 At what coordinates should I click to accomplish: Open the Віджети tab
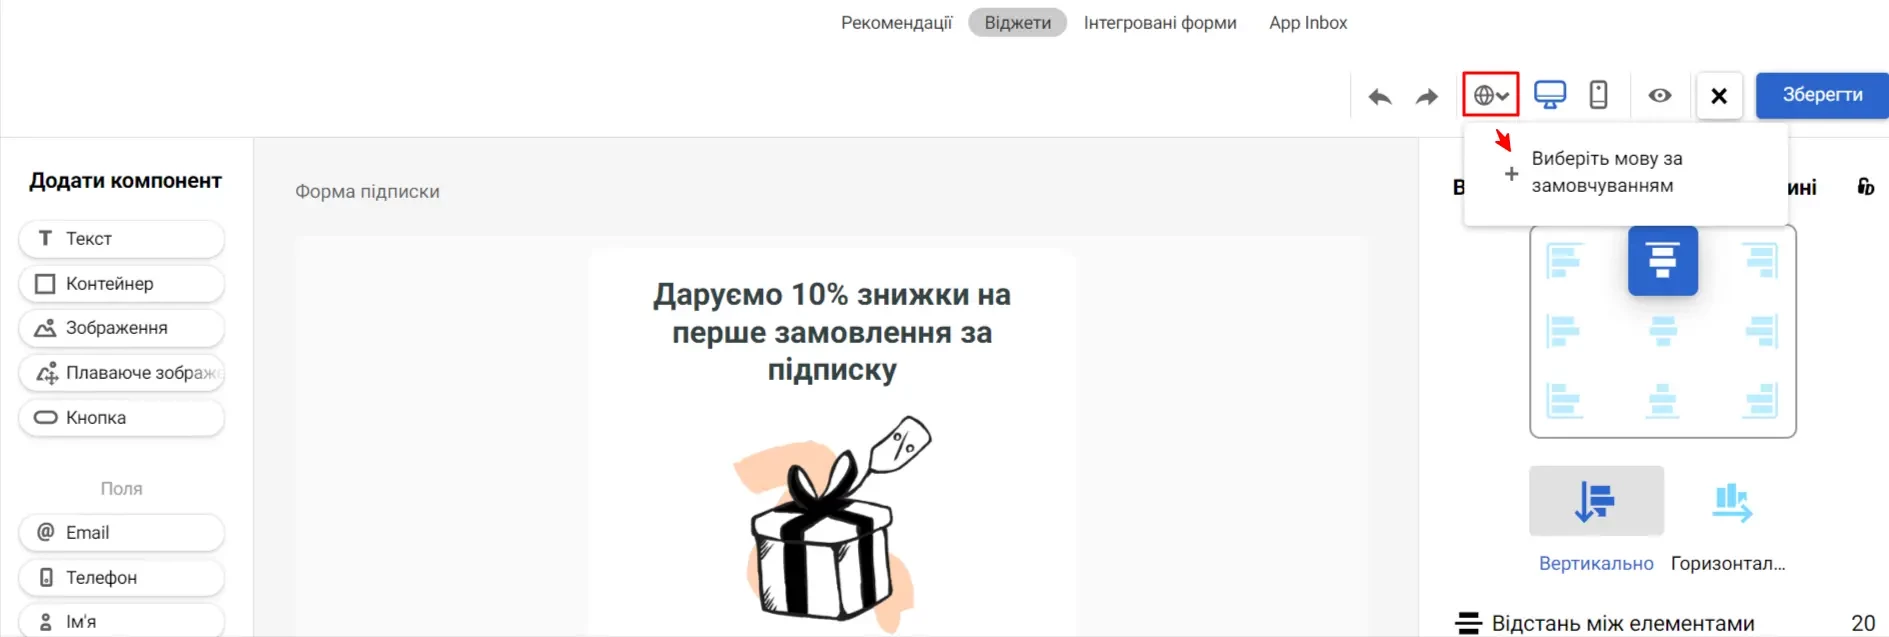pos(1017,22)
